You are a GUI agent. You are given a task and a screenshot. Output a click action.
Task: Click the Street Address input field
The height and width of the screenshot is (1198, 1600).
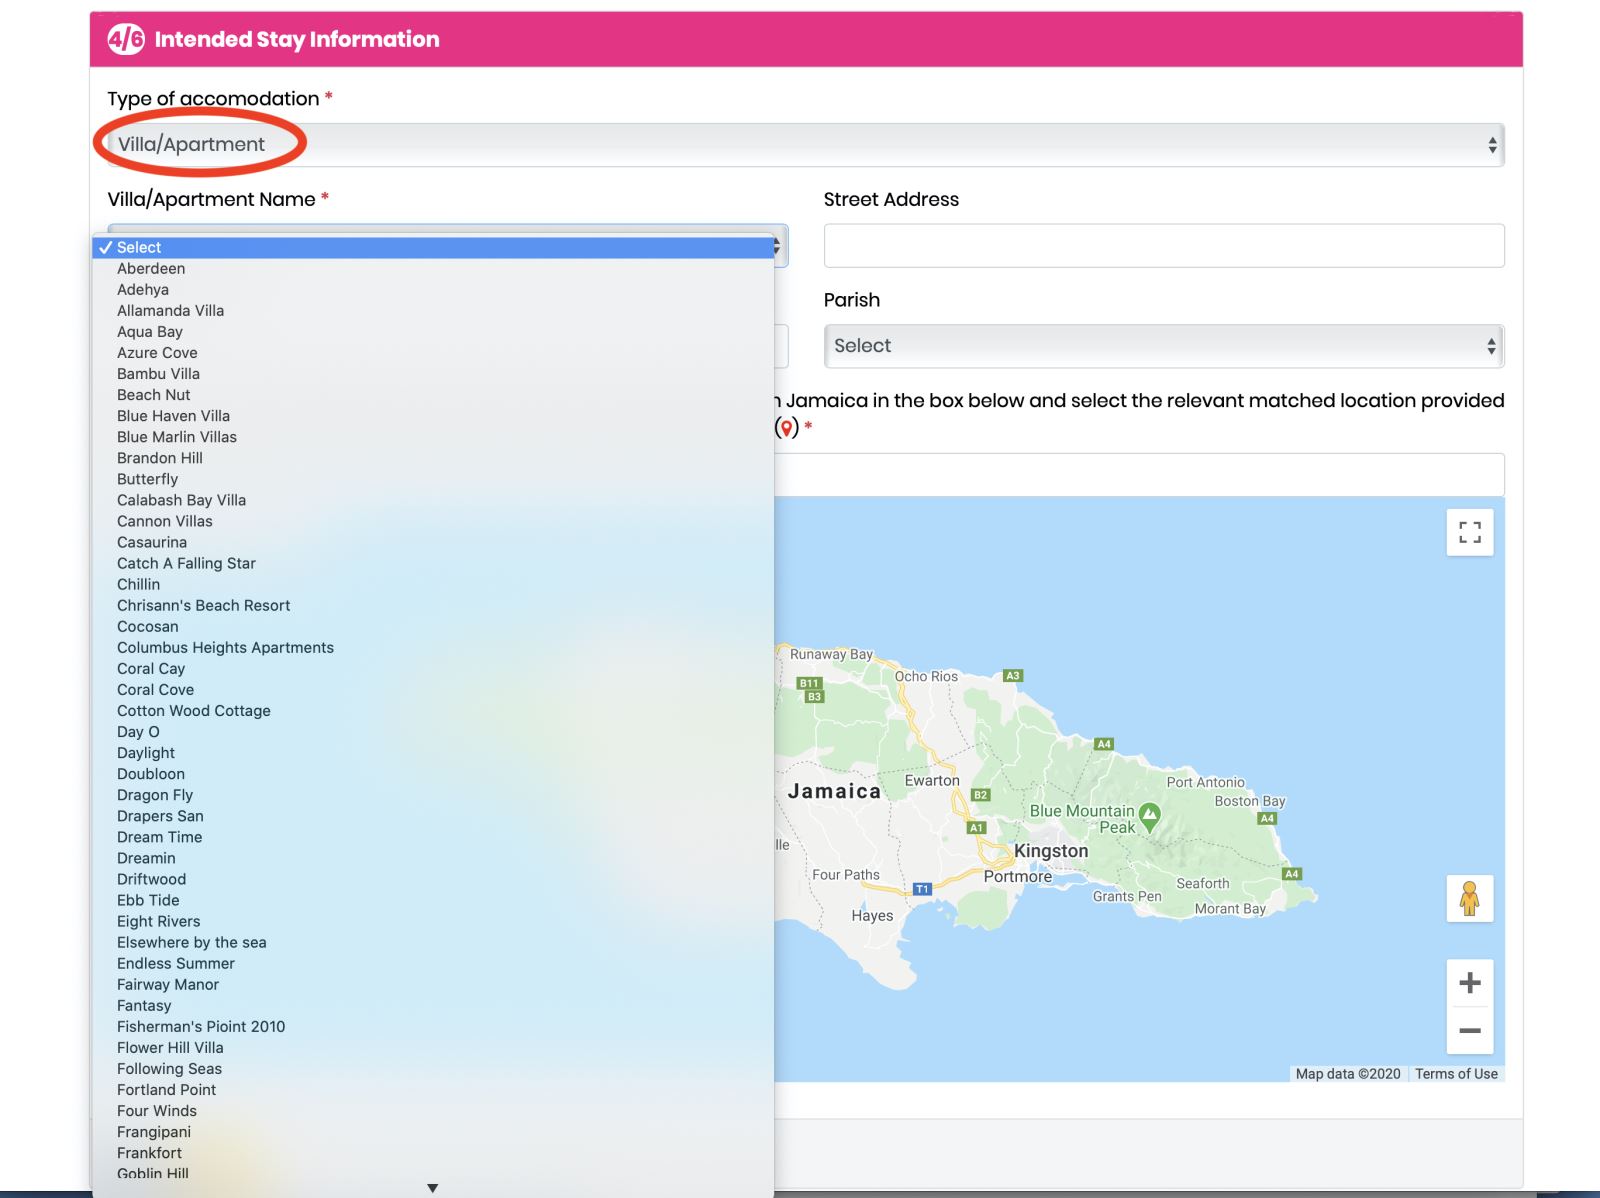point(1163,245)
